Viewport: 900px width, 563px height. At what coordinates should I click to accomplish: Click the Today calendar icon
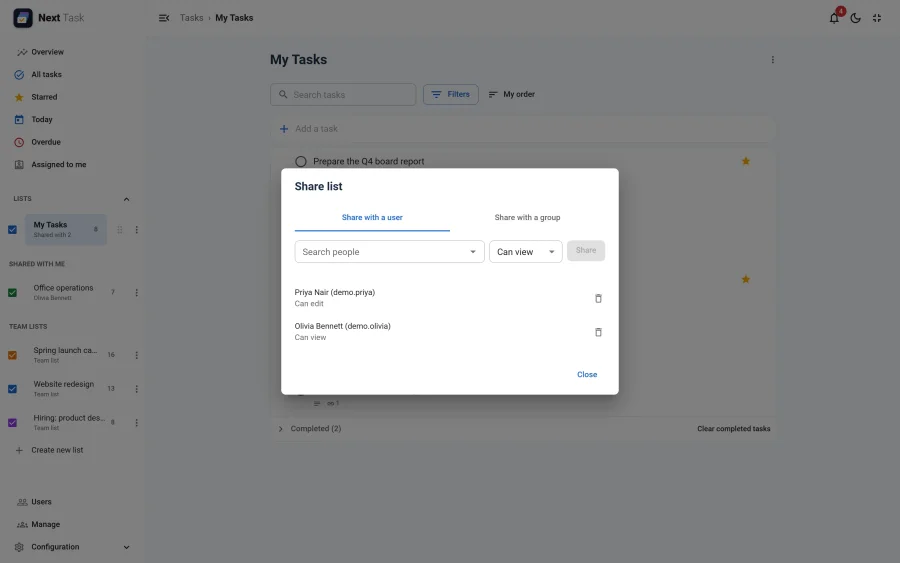tap(19, 119)
